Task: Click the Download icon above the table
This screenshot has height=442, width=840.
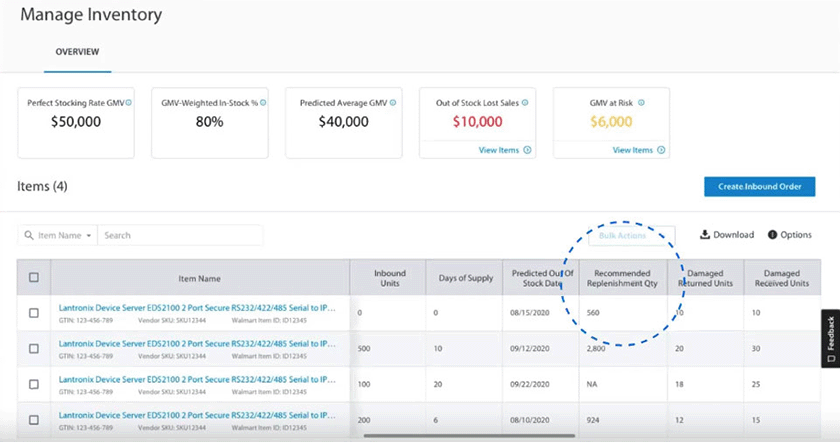Action: point(705,235)
